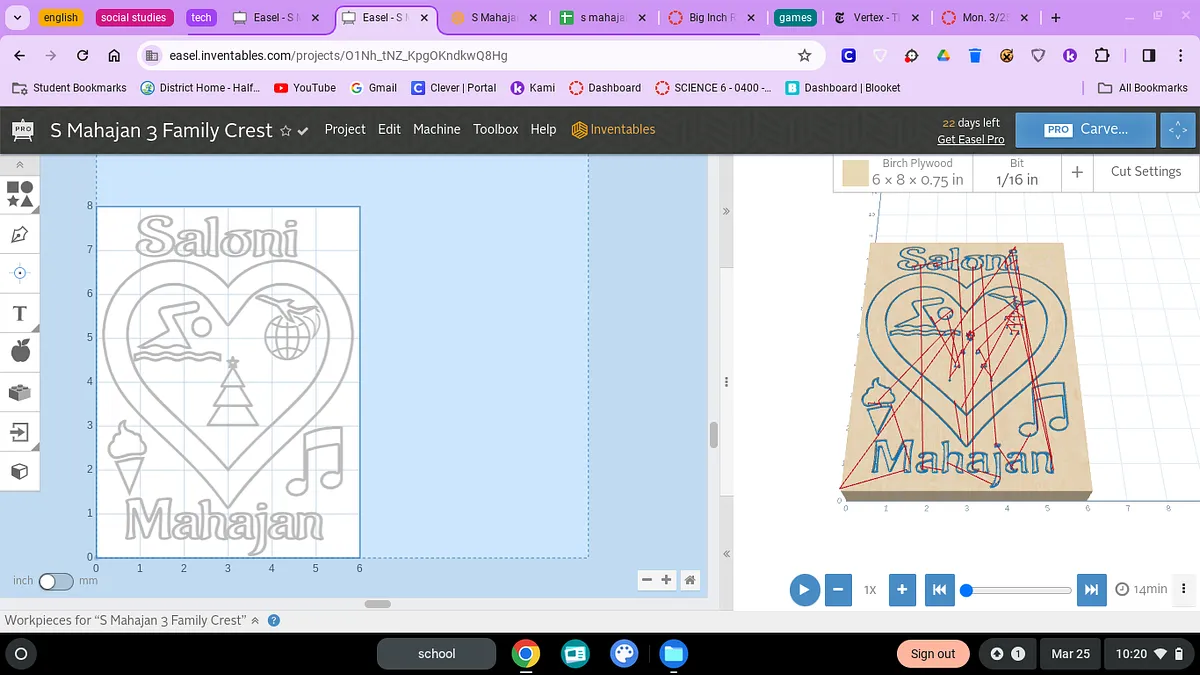This screenshot has height=675, width=1200.
Task: Collapse the left tool sidebar chevron
Action: click(x=20, y=164)
